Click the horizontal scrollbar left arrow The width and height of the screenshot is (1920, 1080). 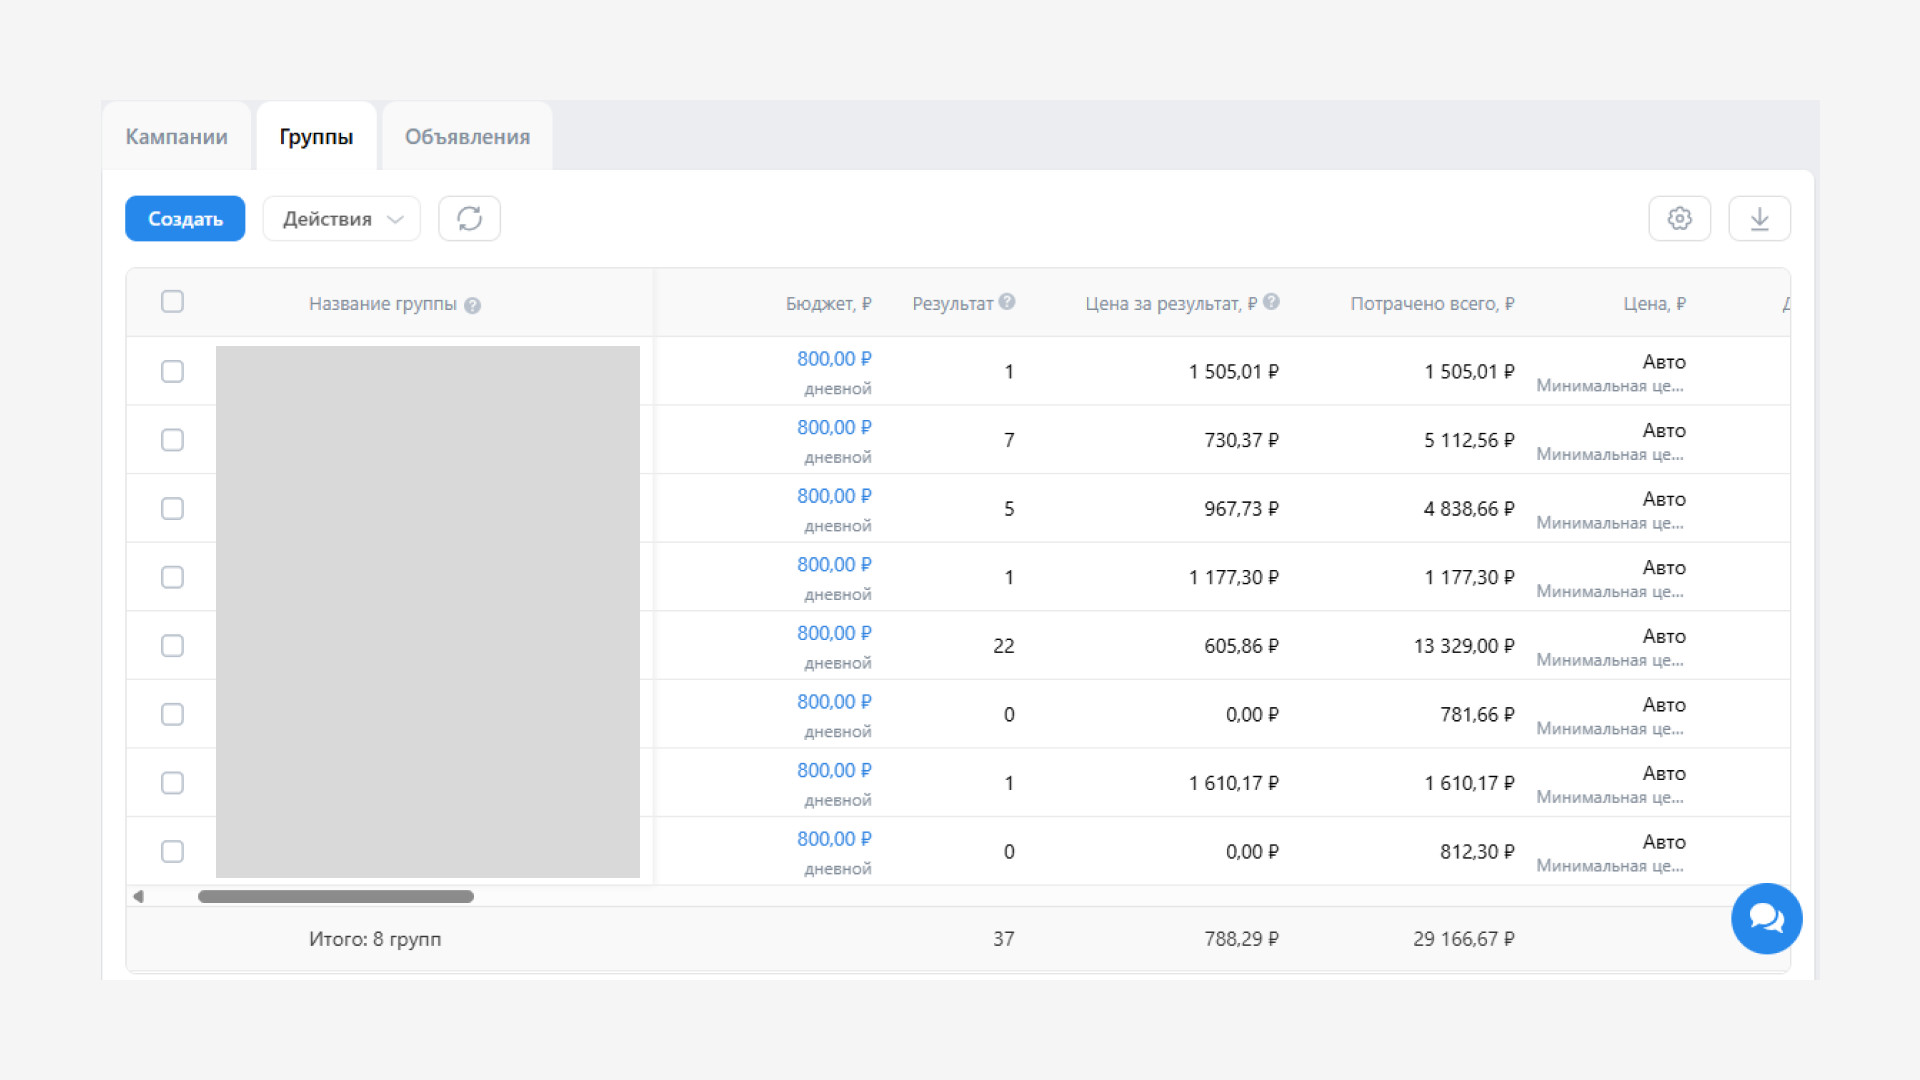(x=139, y=896)
